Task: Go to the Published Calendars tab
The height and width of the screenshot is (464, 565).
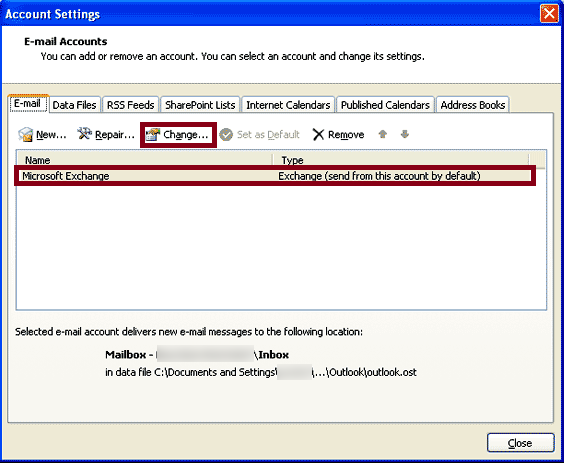Action: [x=385, y=105]
